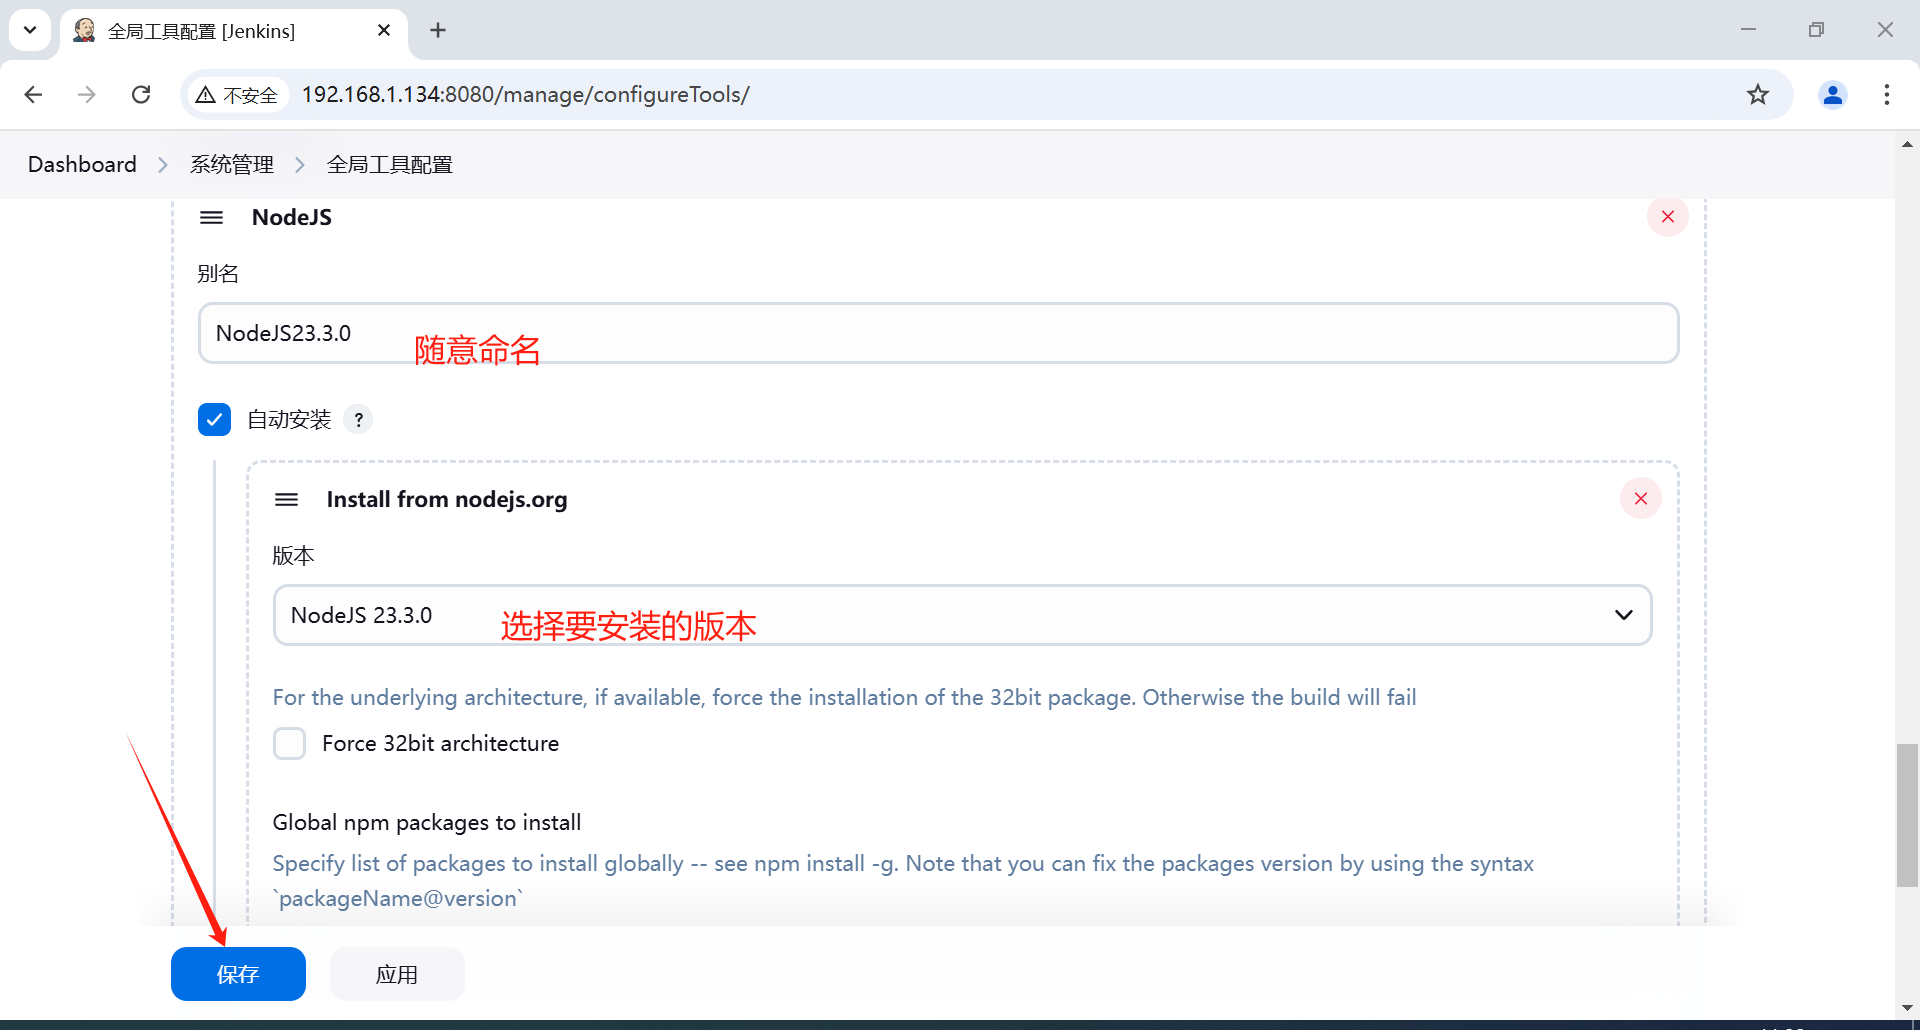Image resolution: width=1920 pixels, height=1030 pixels.
Task: Open the Chrome three-dot menu
Action: (x=1887, y=94)
